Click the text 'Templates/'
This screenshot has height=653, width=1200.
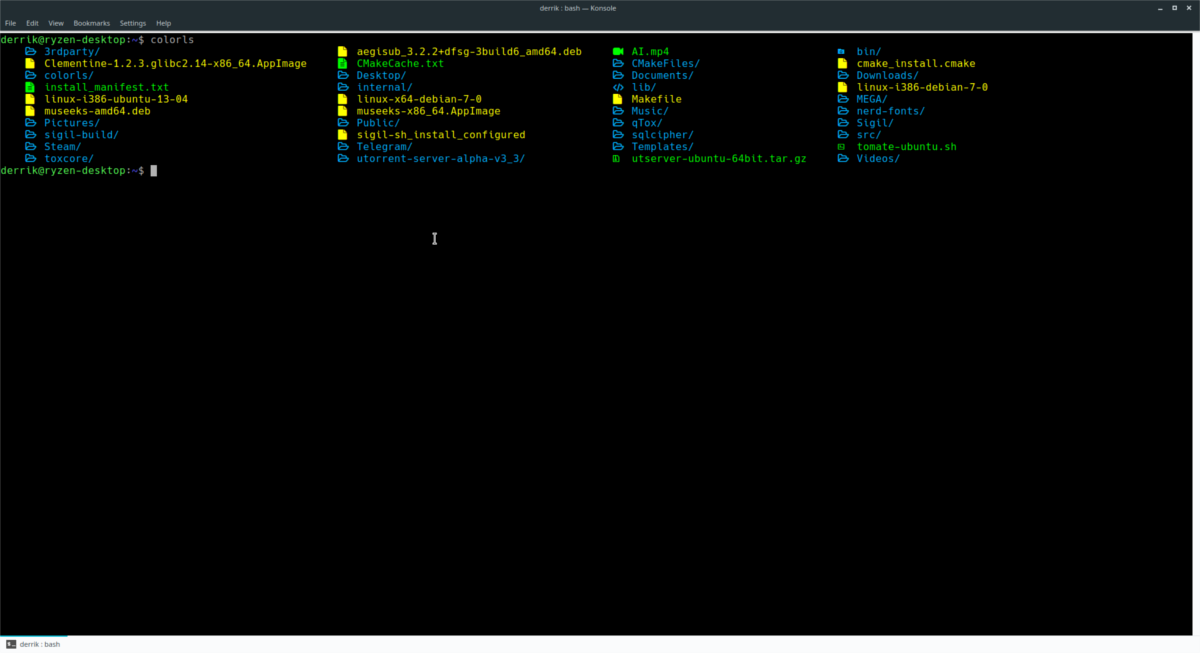tap(662, 146)
